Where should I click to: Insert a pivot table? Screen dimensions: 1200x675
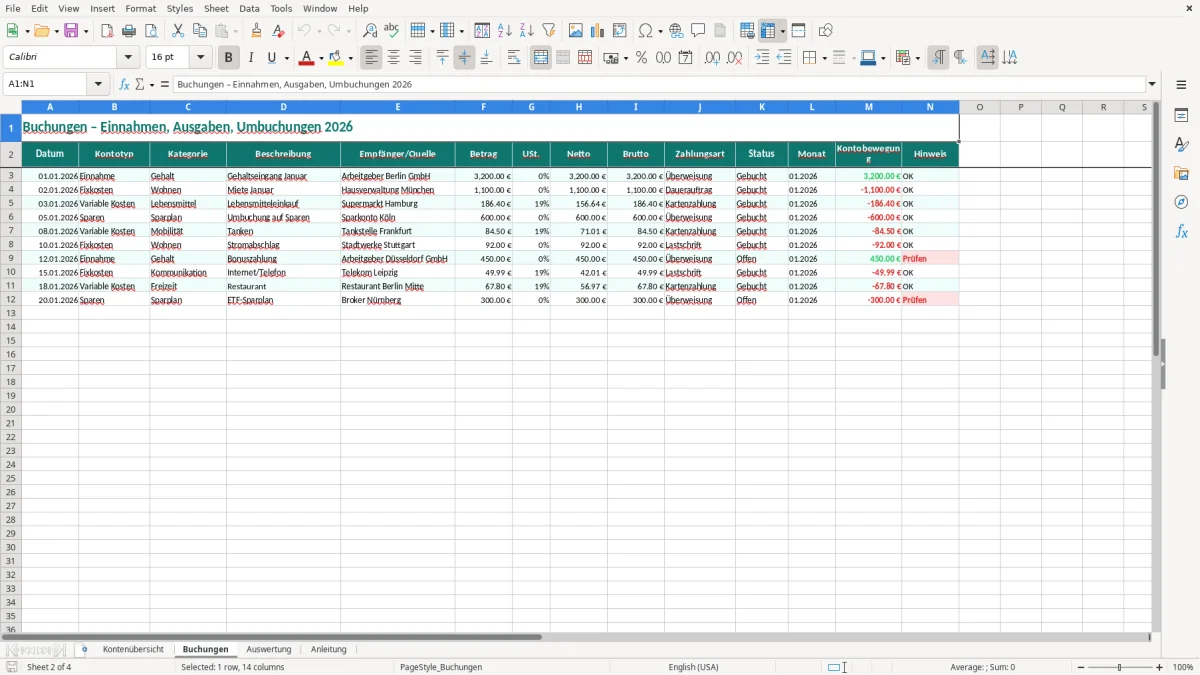(619, 31)
